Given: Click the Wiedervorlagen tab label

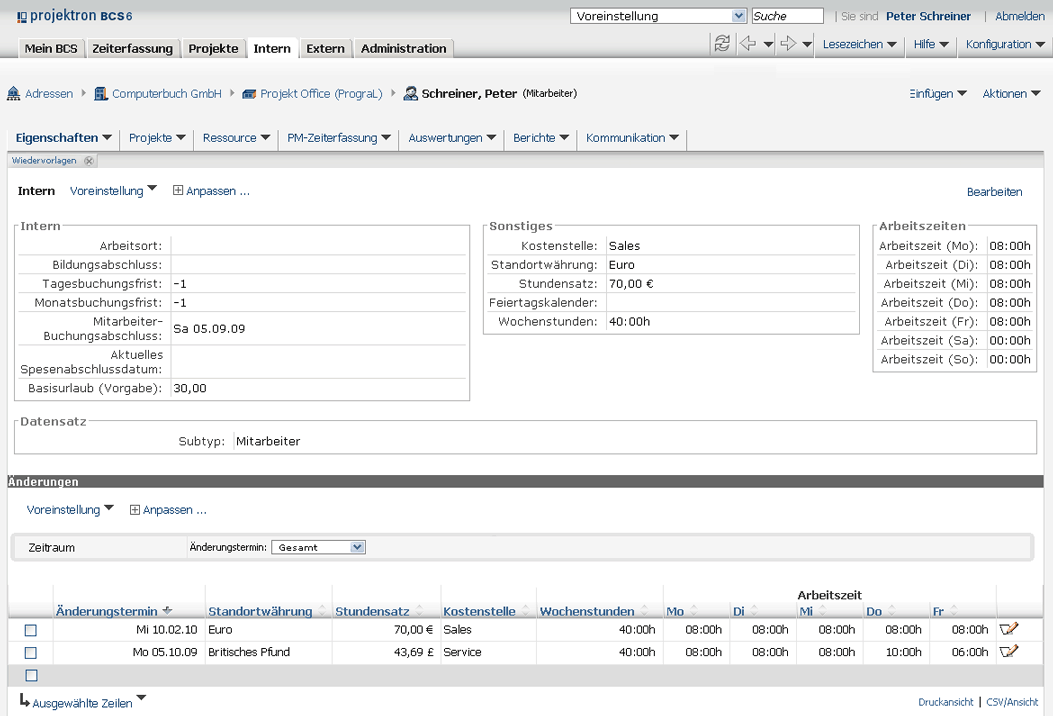Looking at the screenshot, I should click(44, 161).
